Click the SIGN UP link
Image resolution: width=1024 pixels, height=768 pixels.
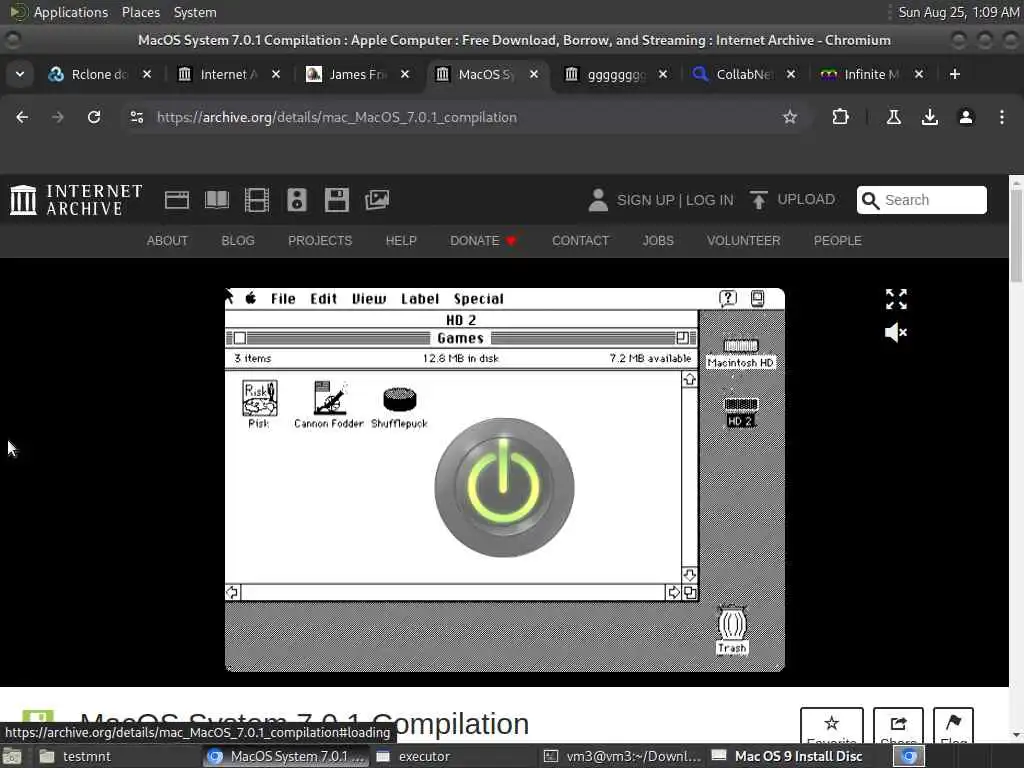click(x=645, y=200)
